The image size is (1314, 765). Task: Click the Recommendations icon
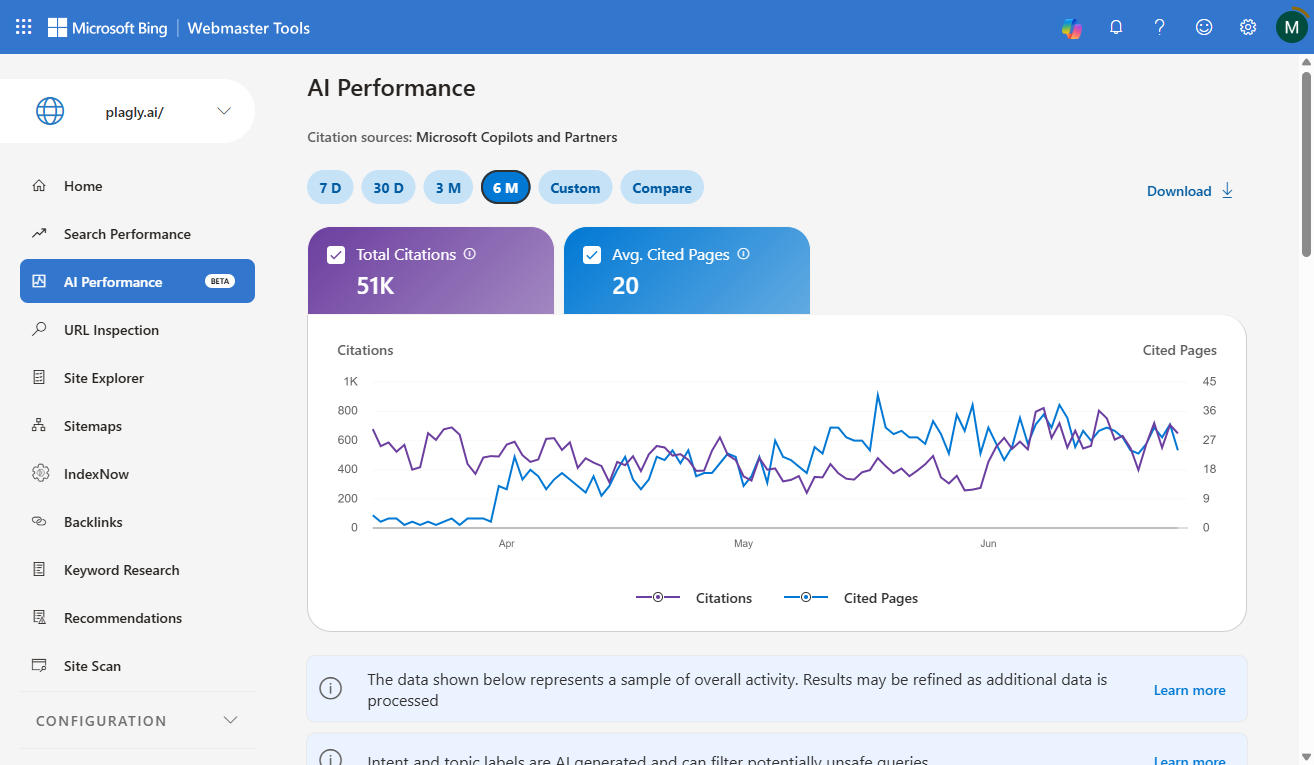tap(39, 618)
